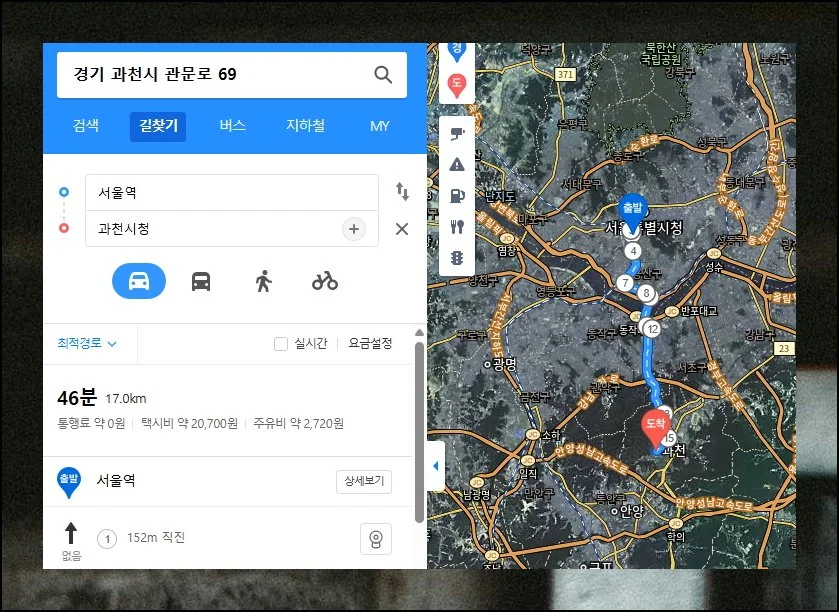The width and height of the screenshot is (839, 612).
Task: Collapse the side panel with arrow handle
Action: [435, 468]
